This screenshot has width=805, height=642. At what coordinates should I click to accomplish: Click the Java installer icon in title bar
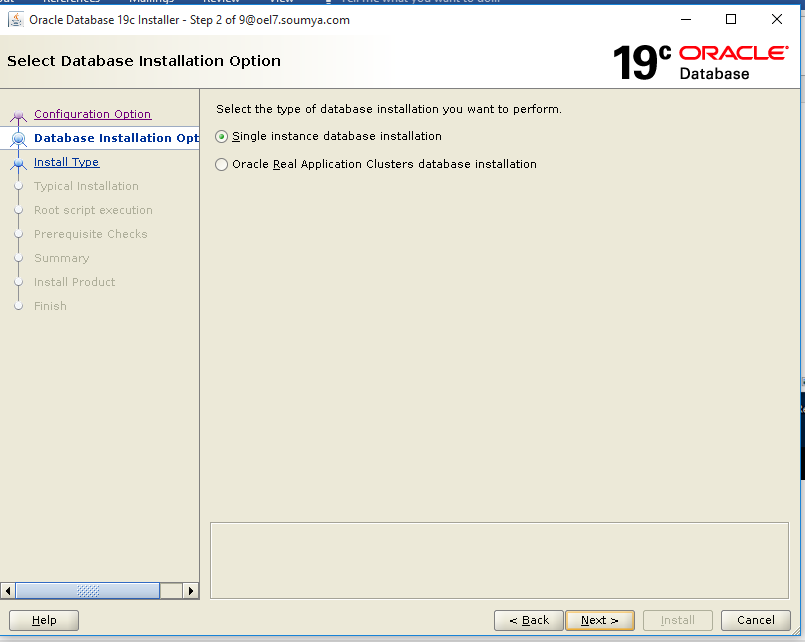[16, 20]
